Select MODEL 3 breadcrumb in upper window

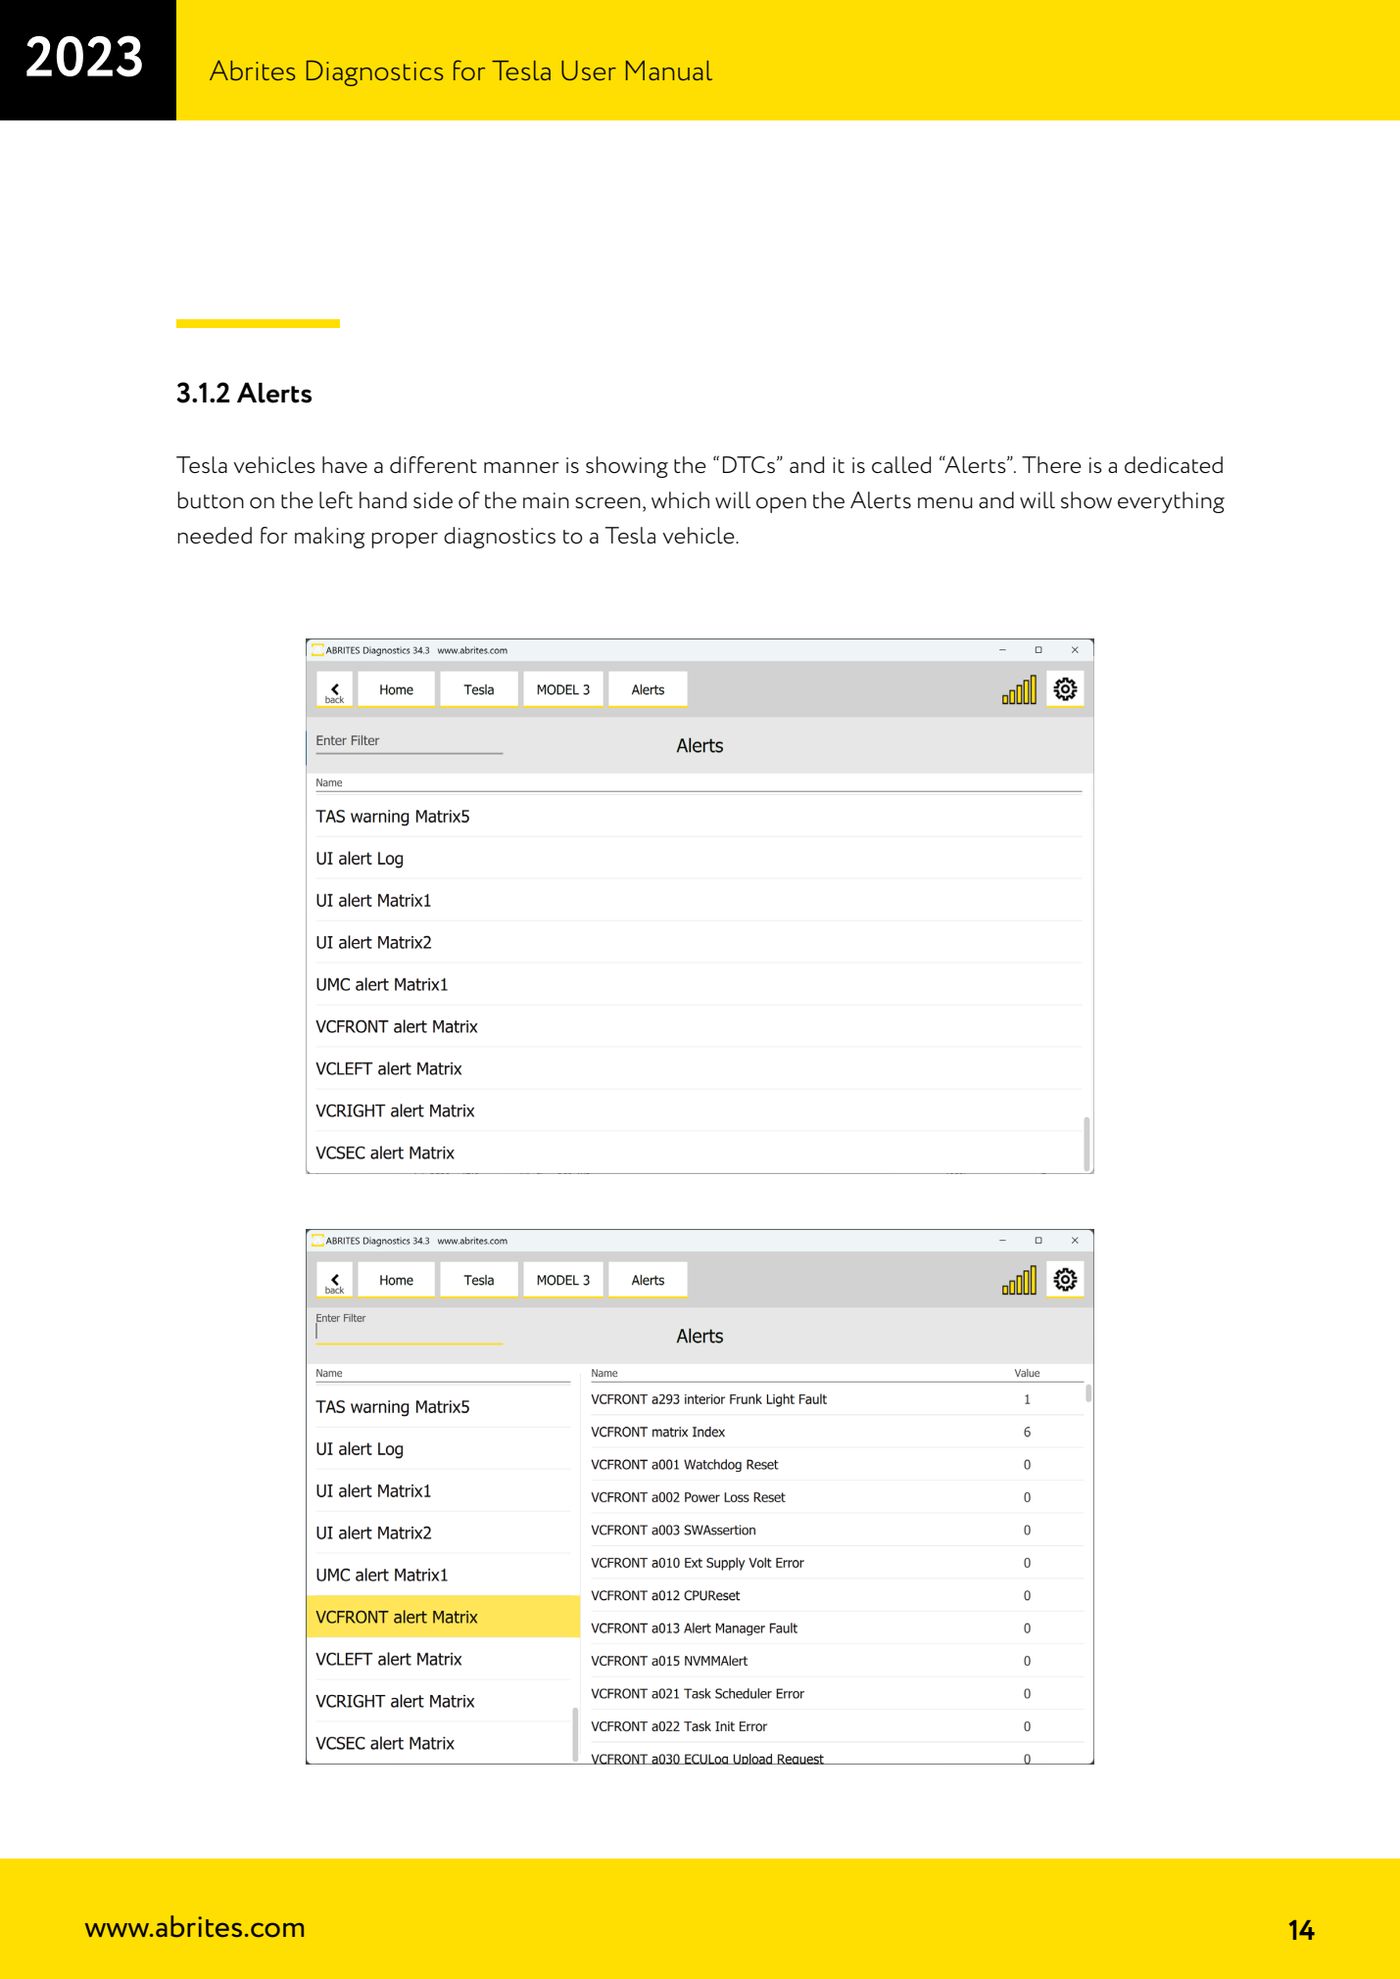click(563, 690)
